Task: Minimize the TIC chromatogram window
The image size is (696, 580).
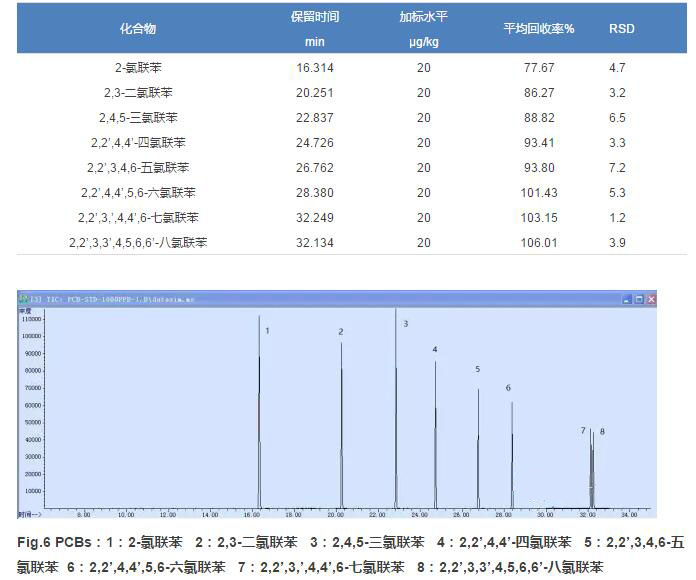Action: [627, 298]
